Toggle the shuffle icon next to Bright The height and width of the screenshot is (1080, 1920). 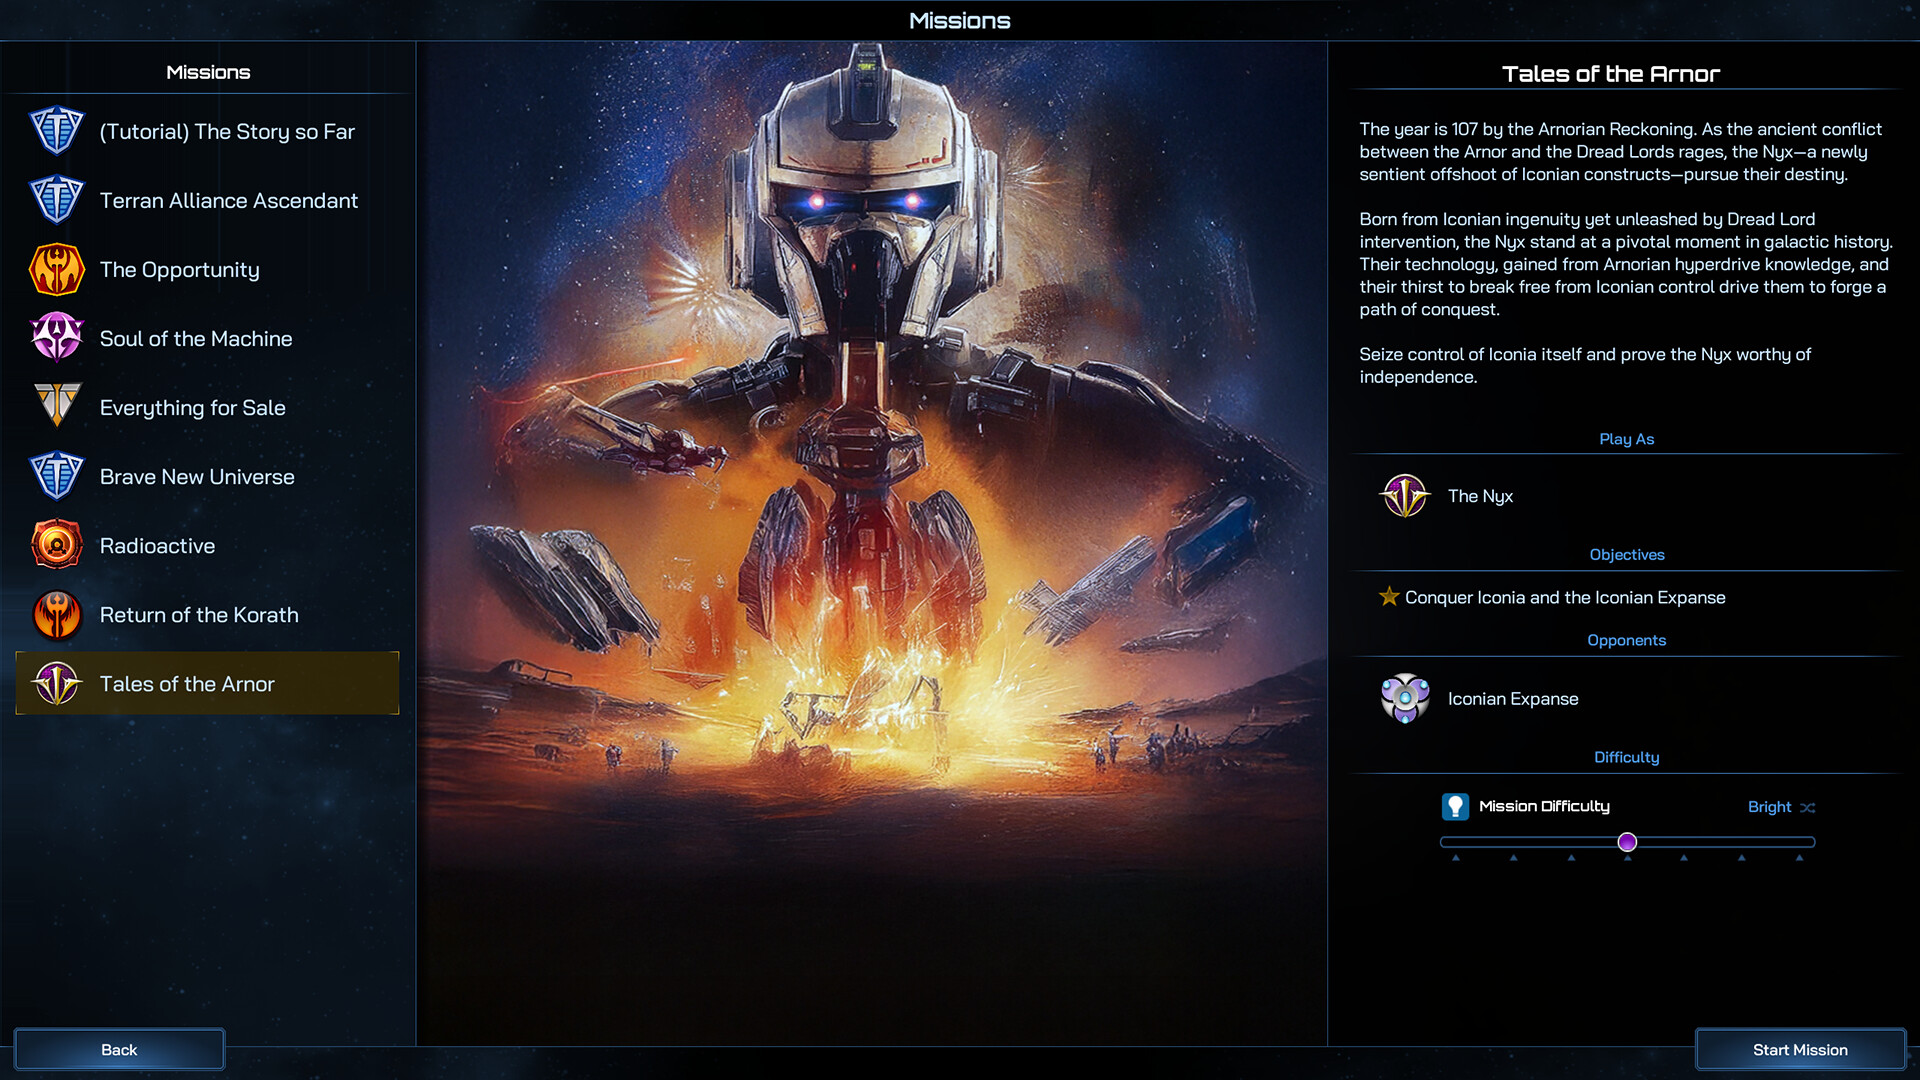pyautogui.click(x=1808, y=807)
